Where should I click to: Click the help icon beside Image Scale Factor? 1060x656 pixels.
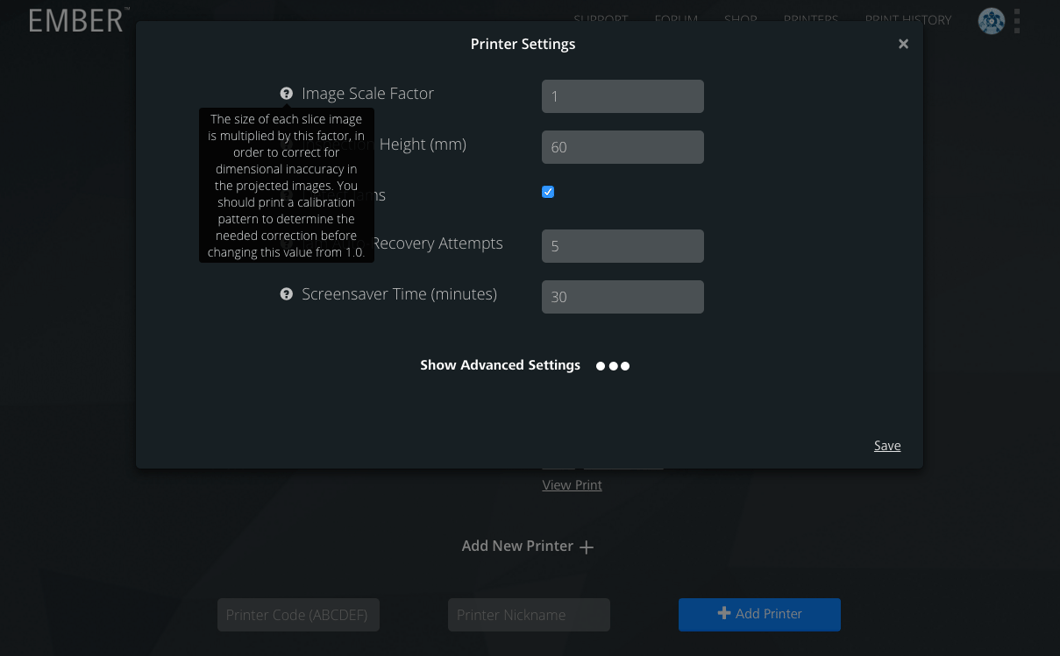coord(287,94)
